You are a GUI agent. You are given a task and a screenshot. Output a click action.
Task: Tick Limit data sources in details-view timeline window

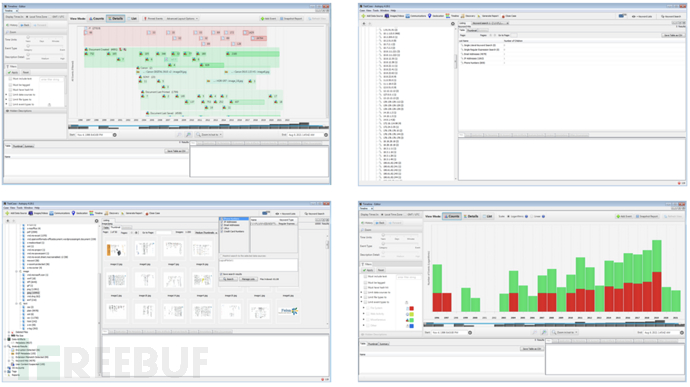coord(11,95)
